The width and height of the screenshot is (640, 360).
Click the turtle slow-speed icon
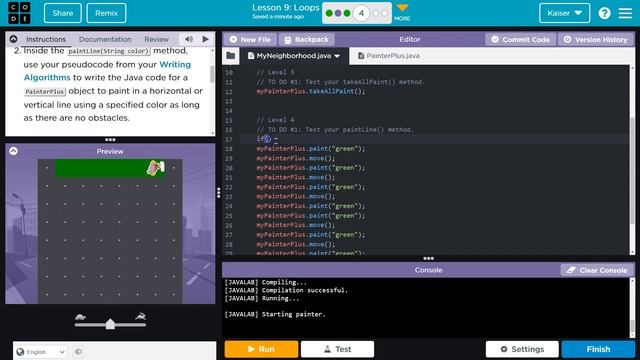(80, 317)
